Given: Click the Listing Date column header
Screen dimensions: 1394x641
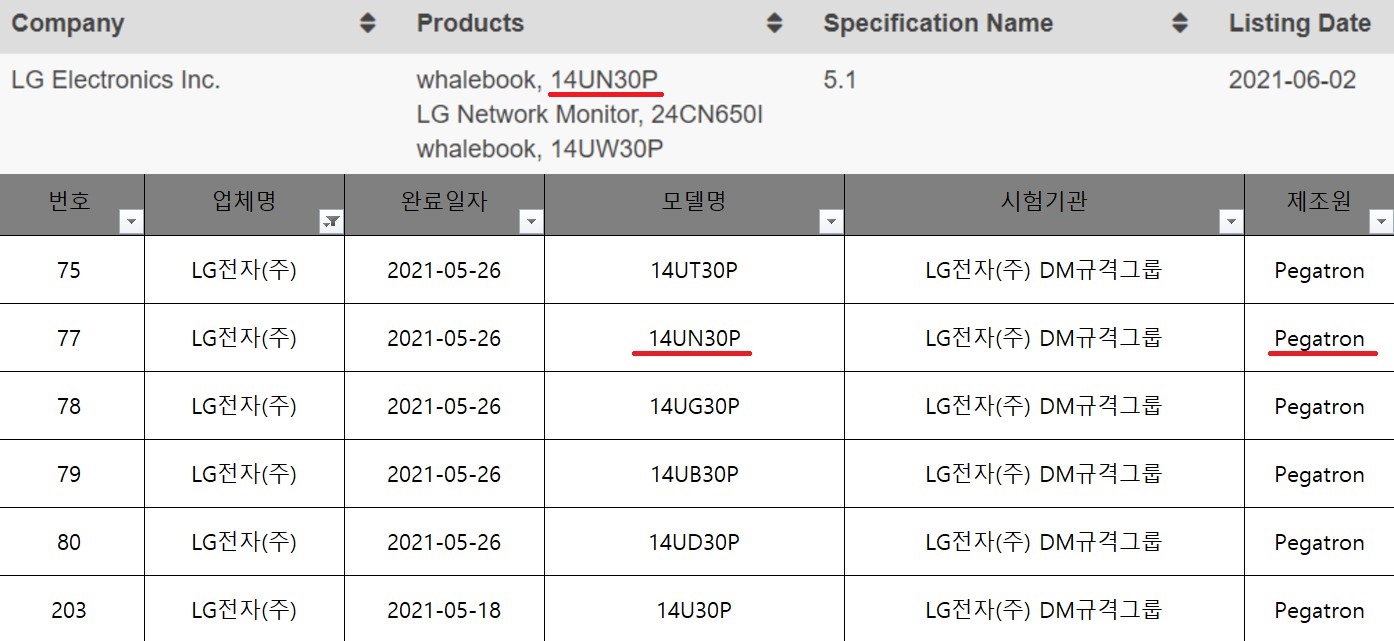Looking at the screenshot, I should [1299, 23].
